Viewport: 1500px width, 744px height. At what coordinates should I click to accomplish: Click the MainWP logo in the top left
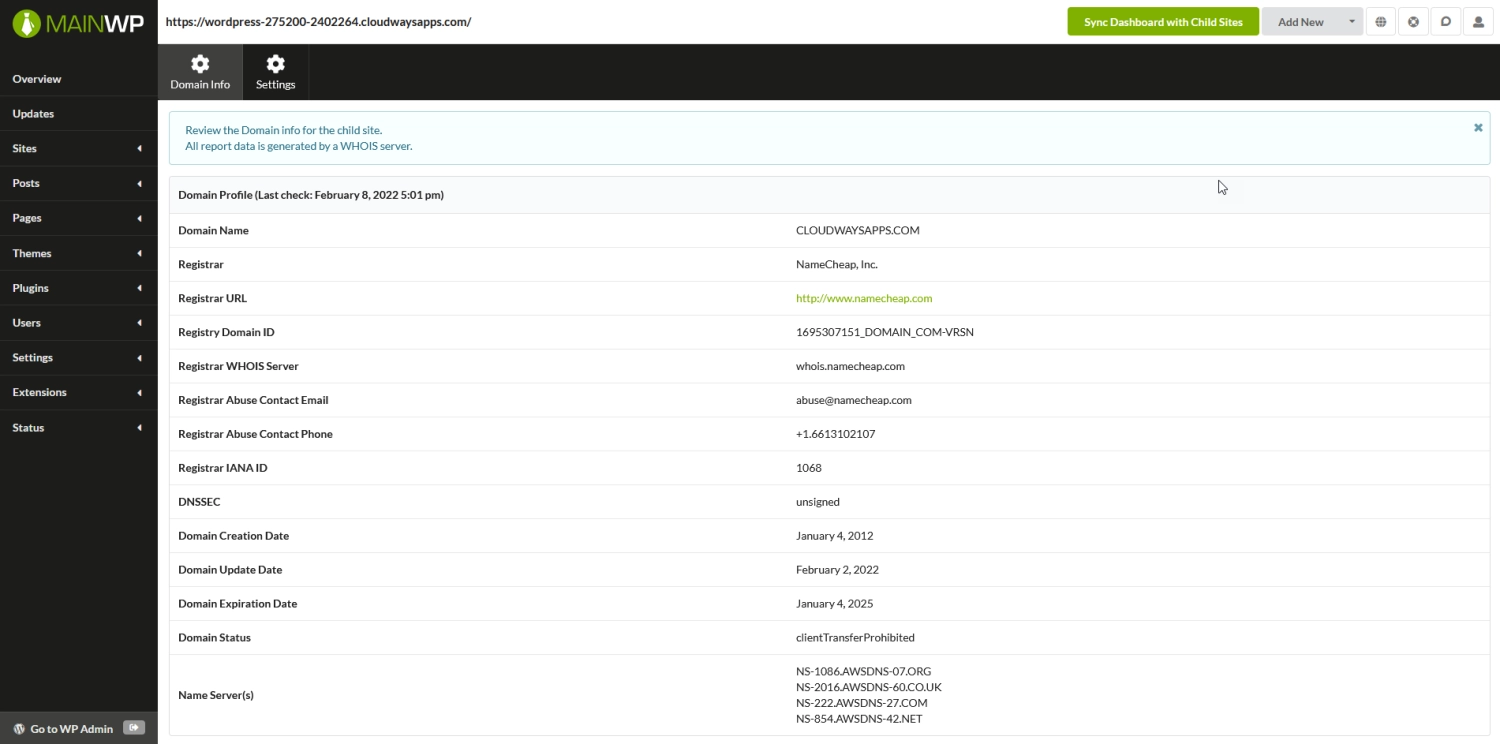click(77, 20)
